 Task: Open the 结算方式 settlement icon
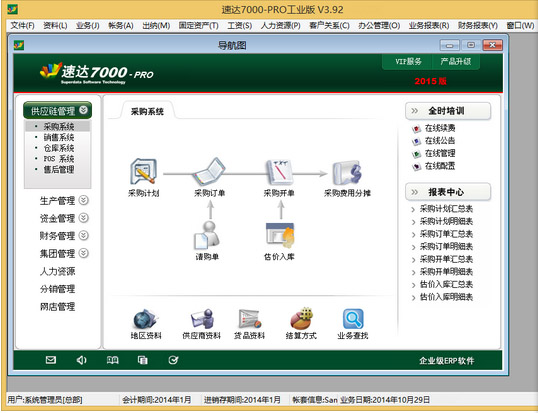(301, 319)
